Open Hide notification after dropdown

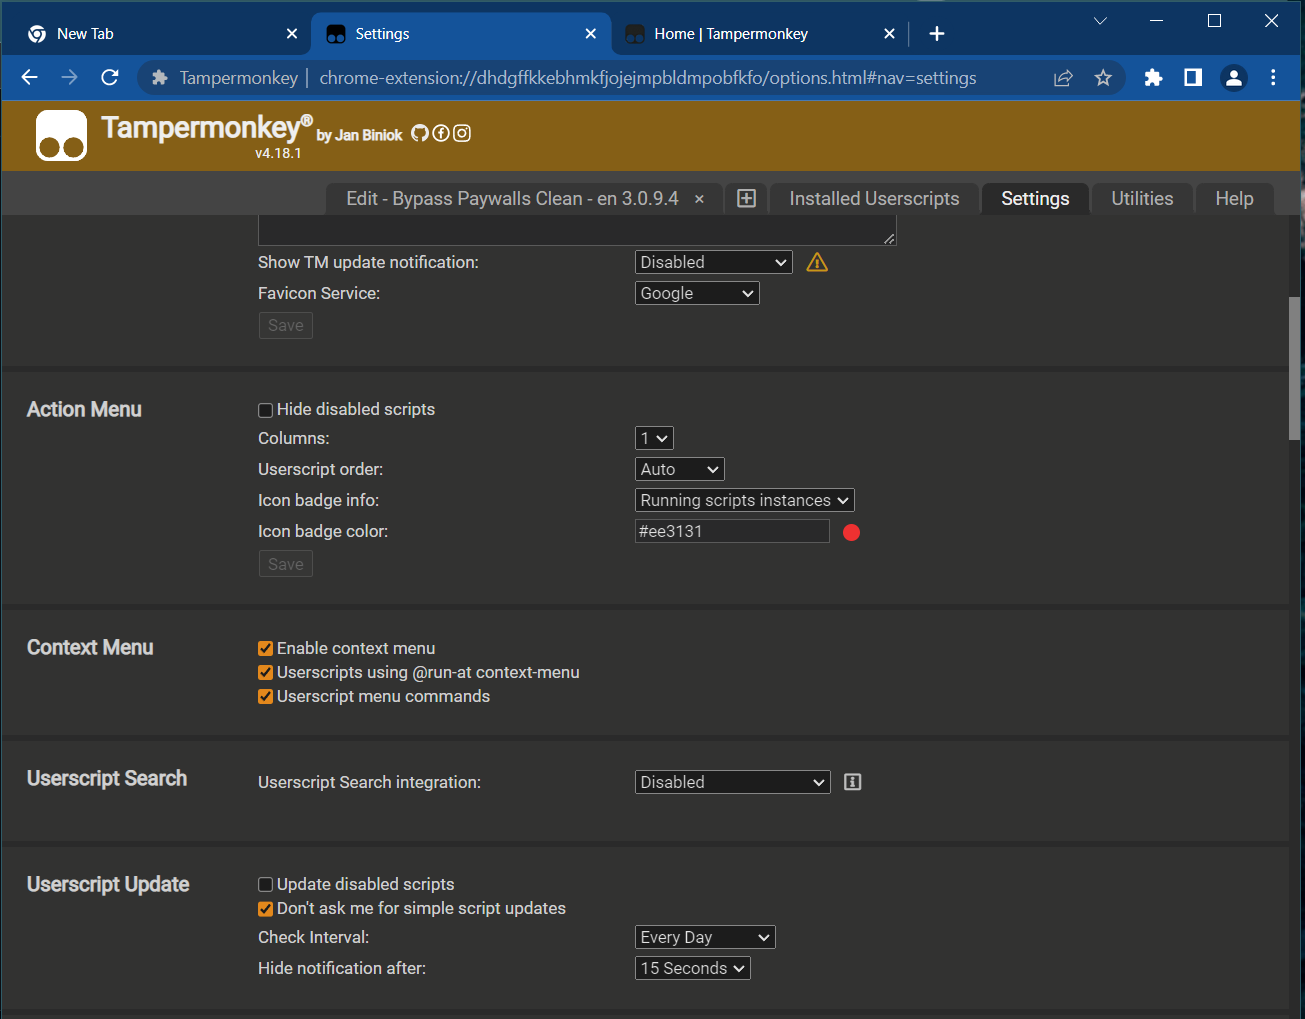(692, 968)
